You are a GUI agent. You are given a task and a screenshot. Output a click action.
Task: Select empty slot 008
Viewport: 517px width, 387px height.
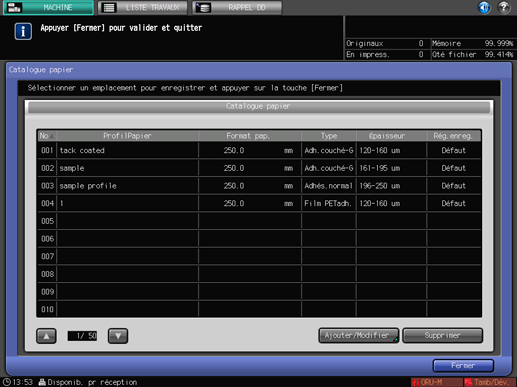pos(259,274)
